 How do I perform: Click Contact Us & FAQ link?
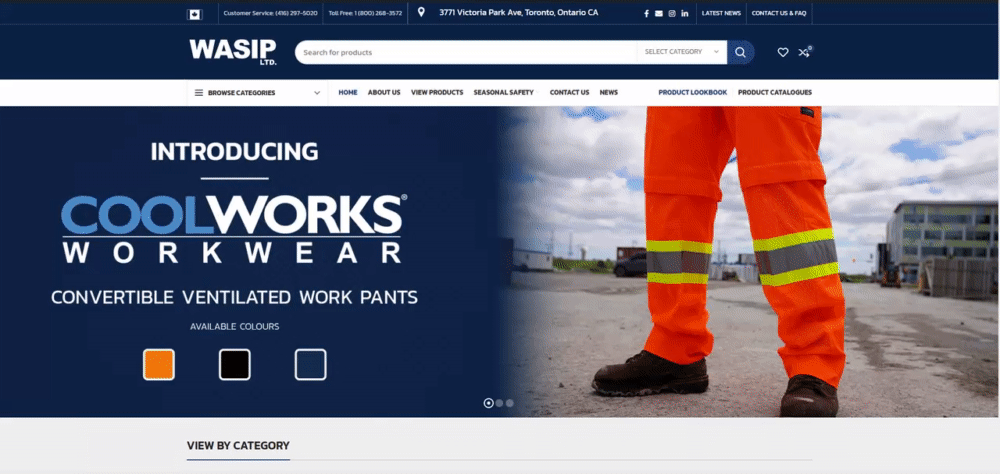tap(779, 13)
